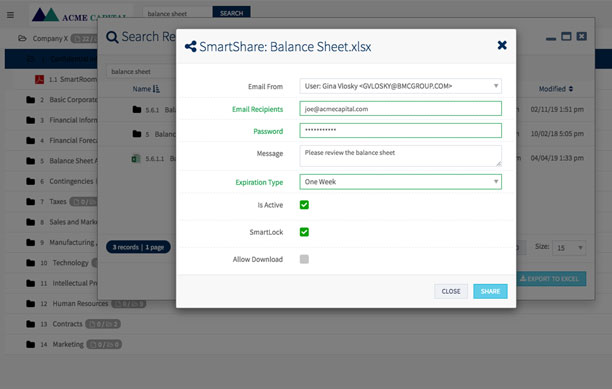The height and width of the screenshot is (389, 612).
Task: Click the Email Recipients field
Action: 400,108
